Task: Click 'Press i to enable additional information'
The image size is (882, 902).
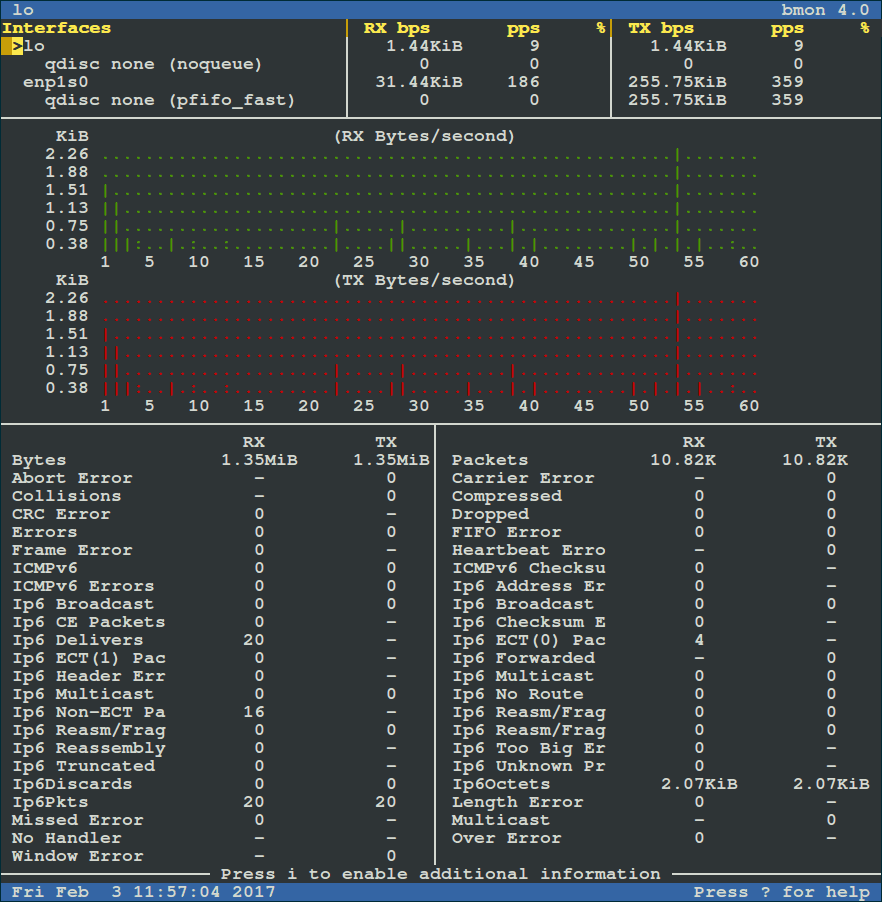Action: pyautogui.click(x=440, y=873)
